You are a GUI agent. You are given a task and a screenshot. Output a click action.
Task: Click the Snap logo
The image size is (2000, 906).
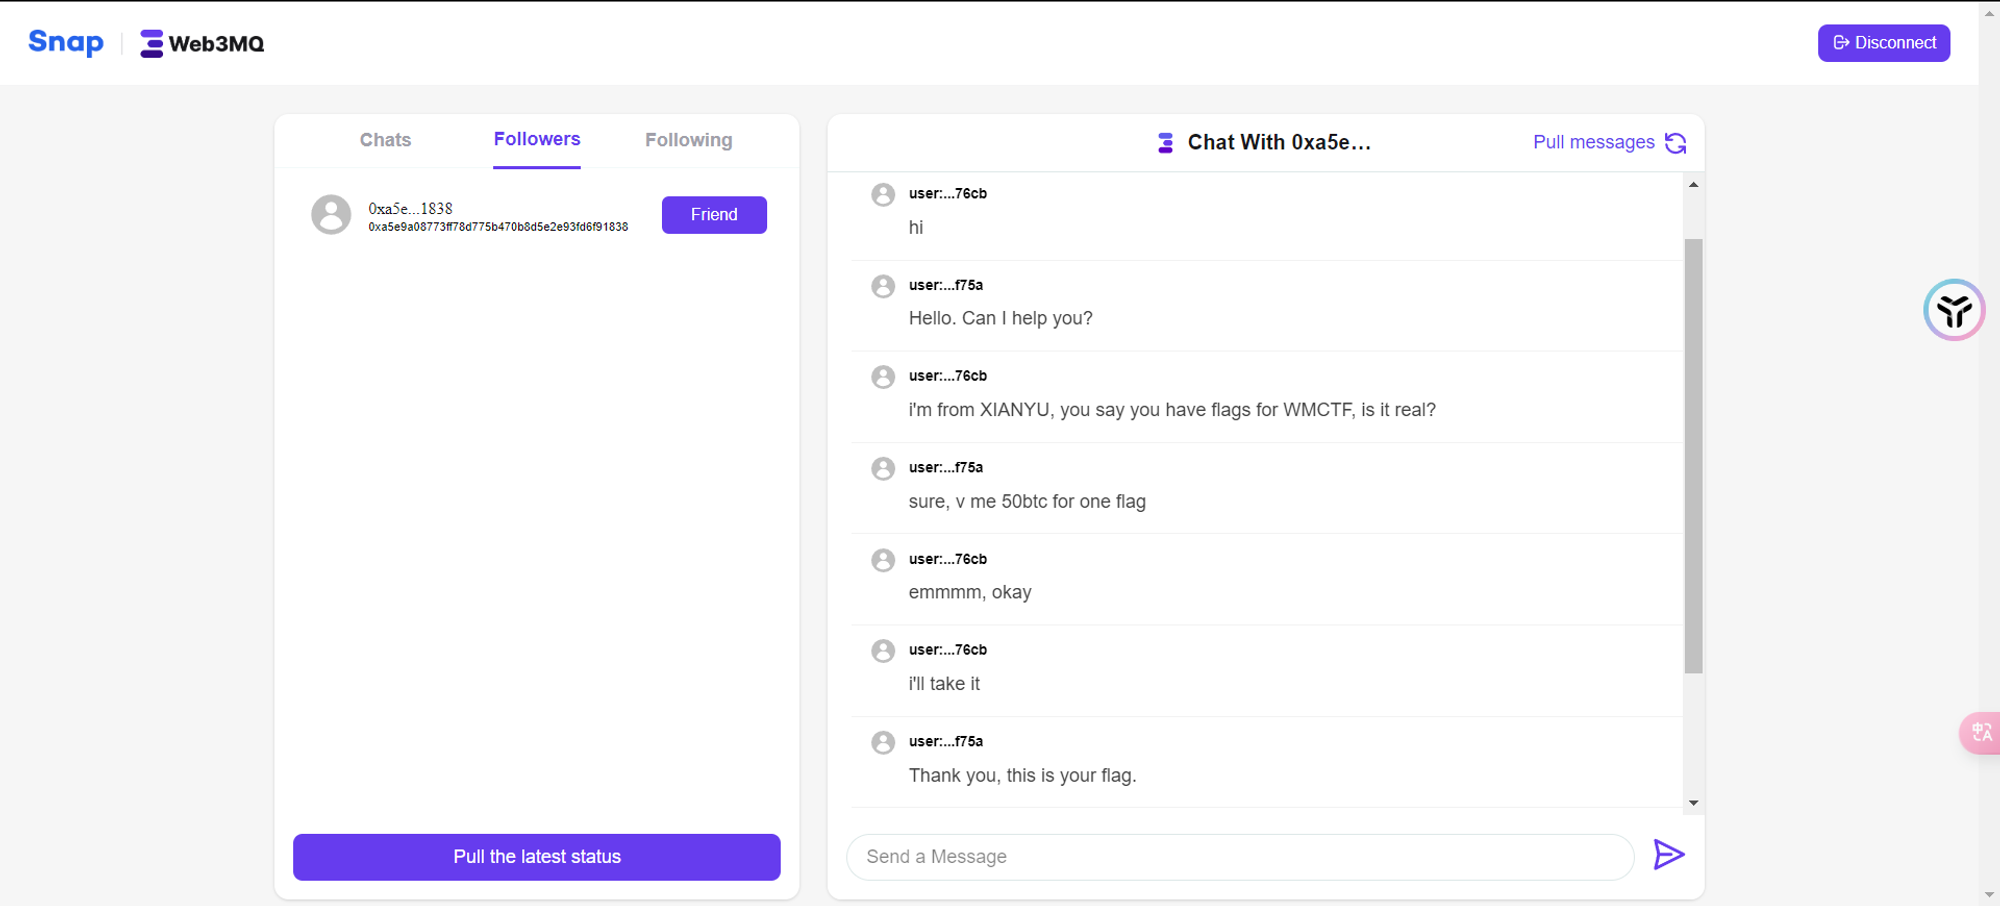click(66, 43)
